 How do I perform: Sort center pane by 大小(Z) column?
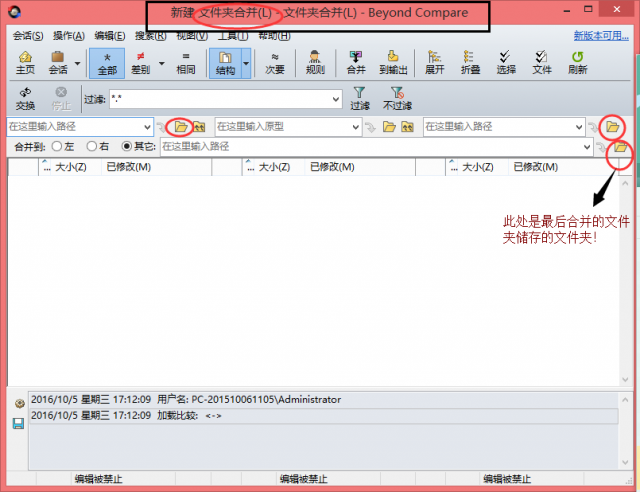tap(274, 167)
